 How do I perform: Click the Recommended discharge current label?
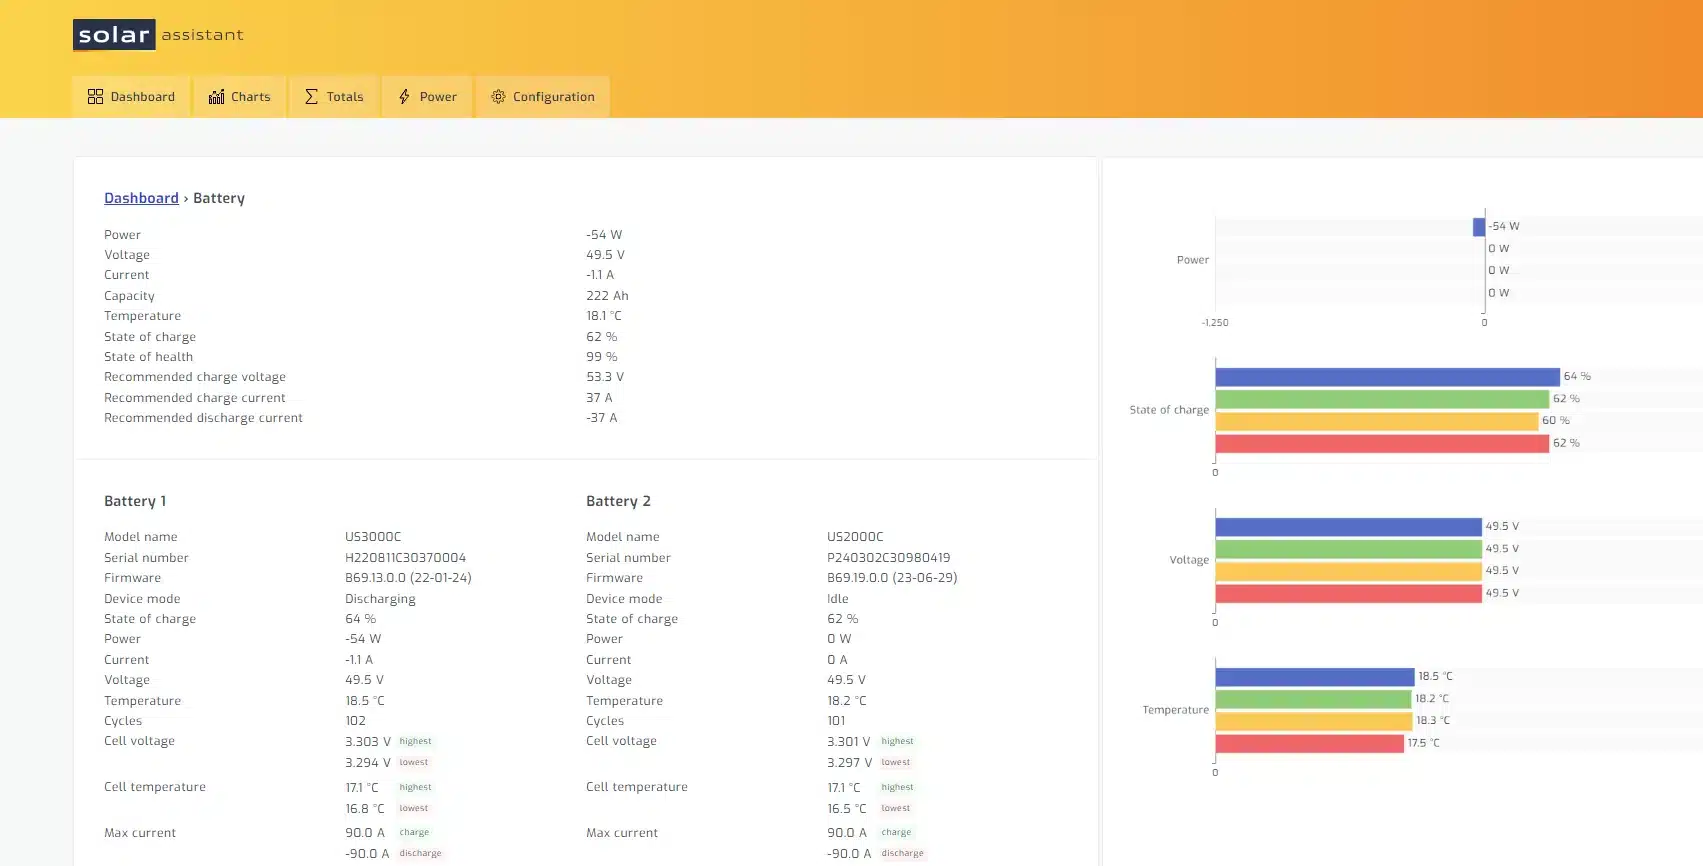pos(203,418)
